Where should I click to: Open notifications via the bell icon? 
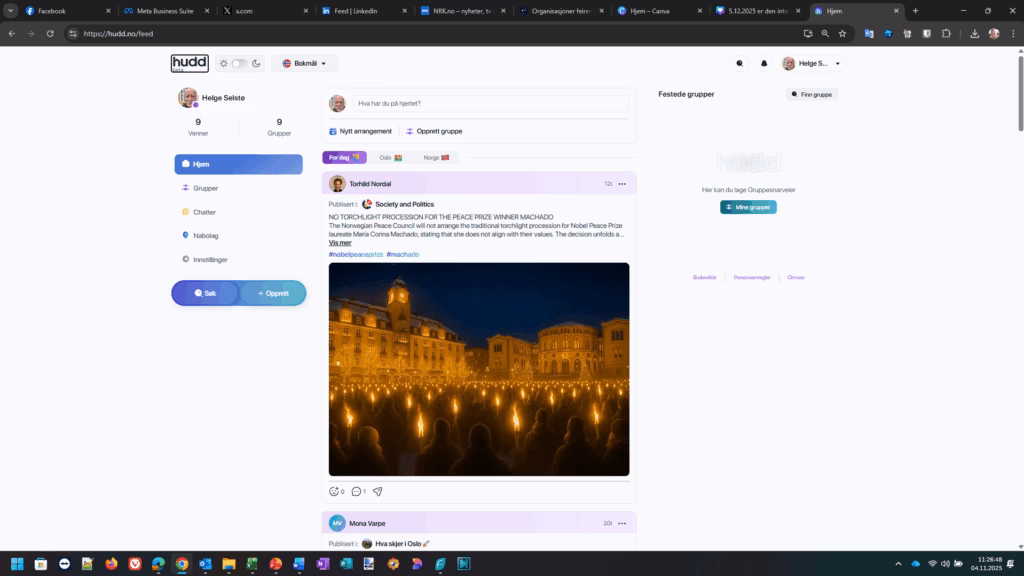(x=764, y=63)
